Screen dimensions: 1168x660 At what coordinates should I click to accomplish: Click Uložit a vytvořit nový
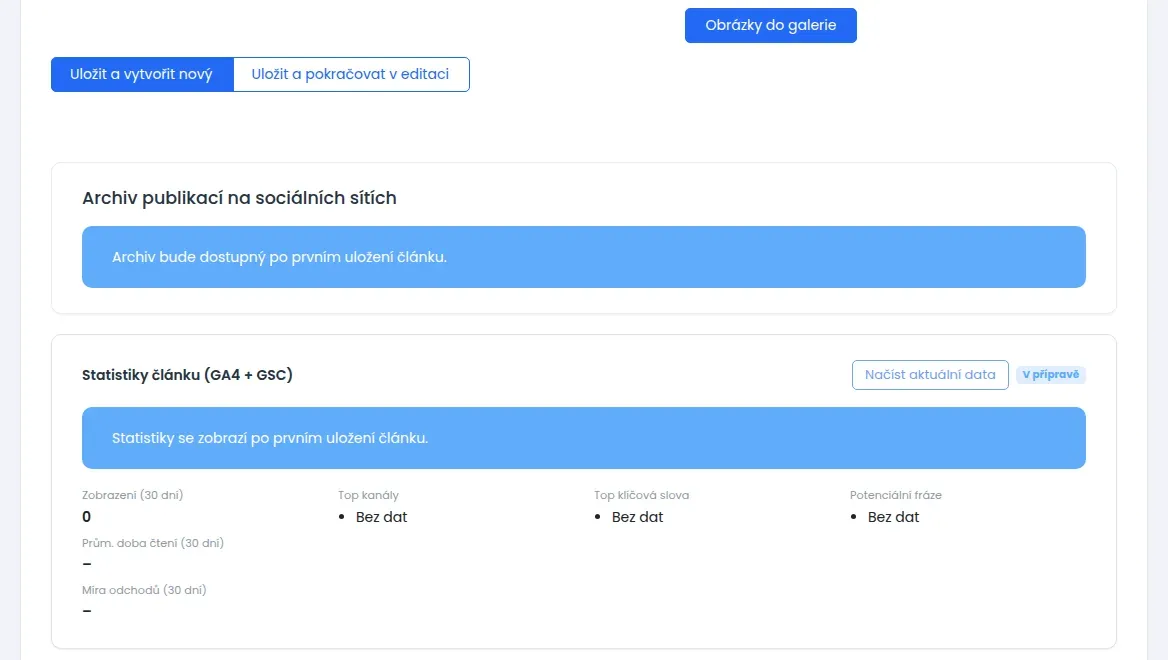point(142,74)
